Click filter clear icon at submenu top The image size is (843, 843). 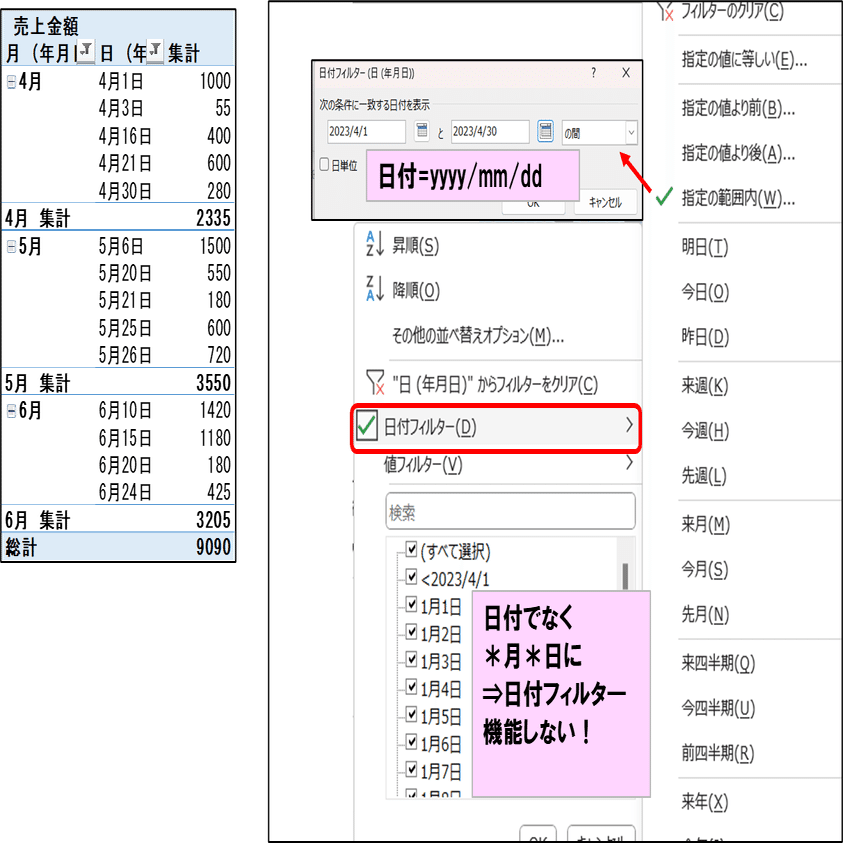point(666,11)
